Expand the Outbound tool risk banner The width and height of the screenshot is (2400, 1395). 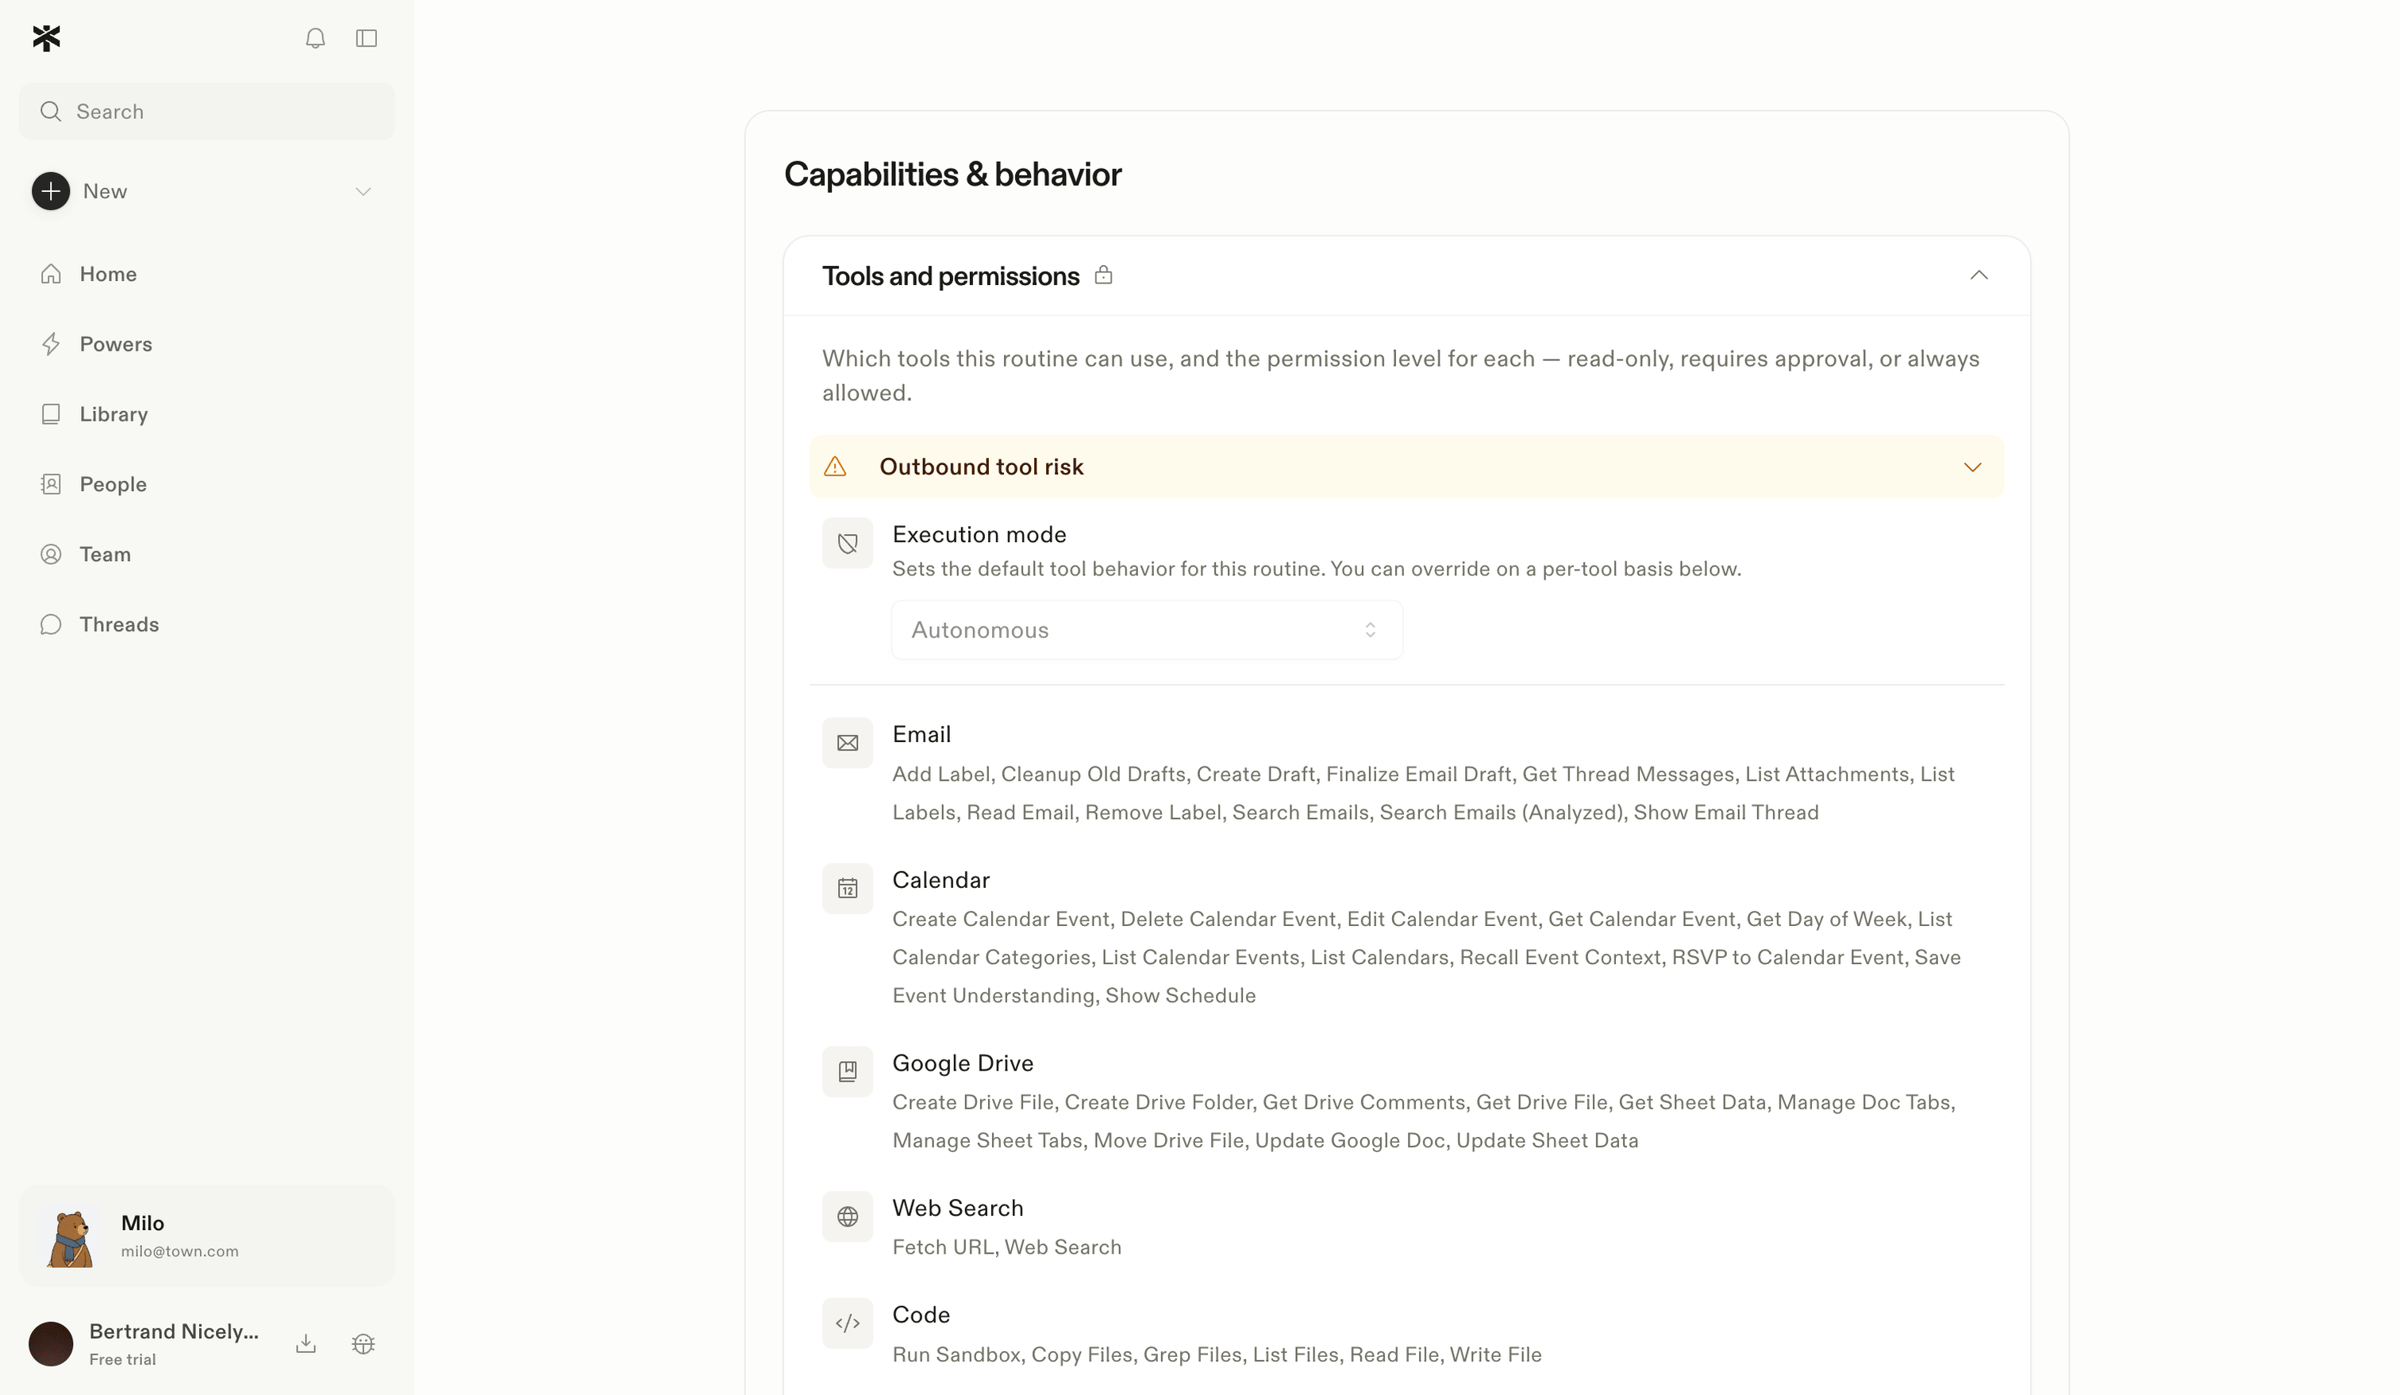click(x=1972, y=467)
